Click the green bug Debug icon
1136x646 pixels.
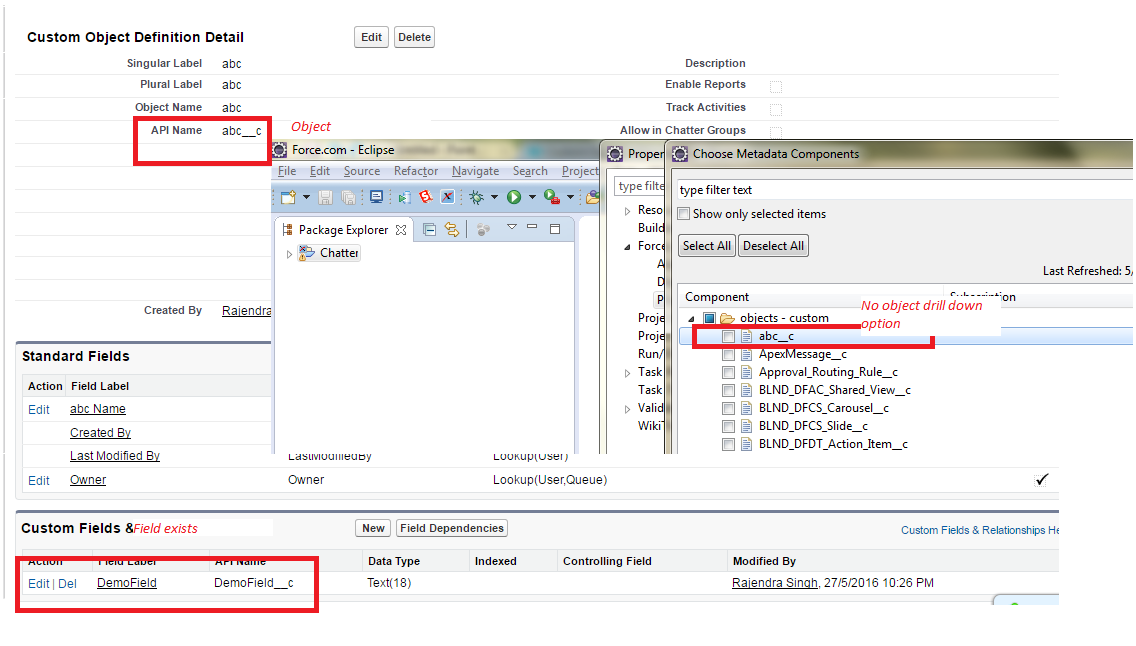pyautogui.click(x=478, y=197)
